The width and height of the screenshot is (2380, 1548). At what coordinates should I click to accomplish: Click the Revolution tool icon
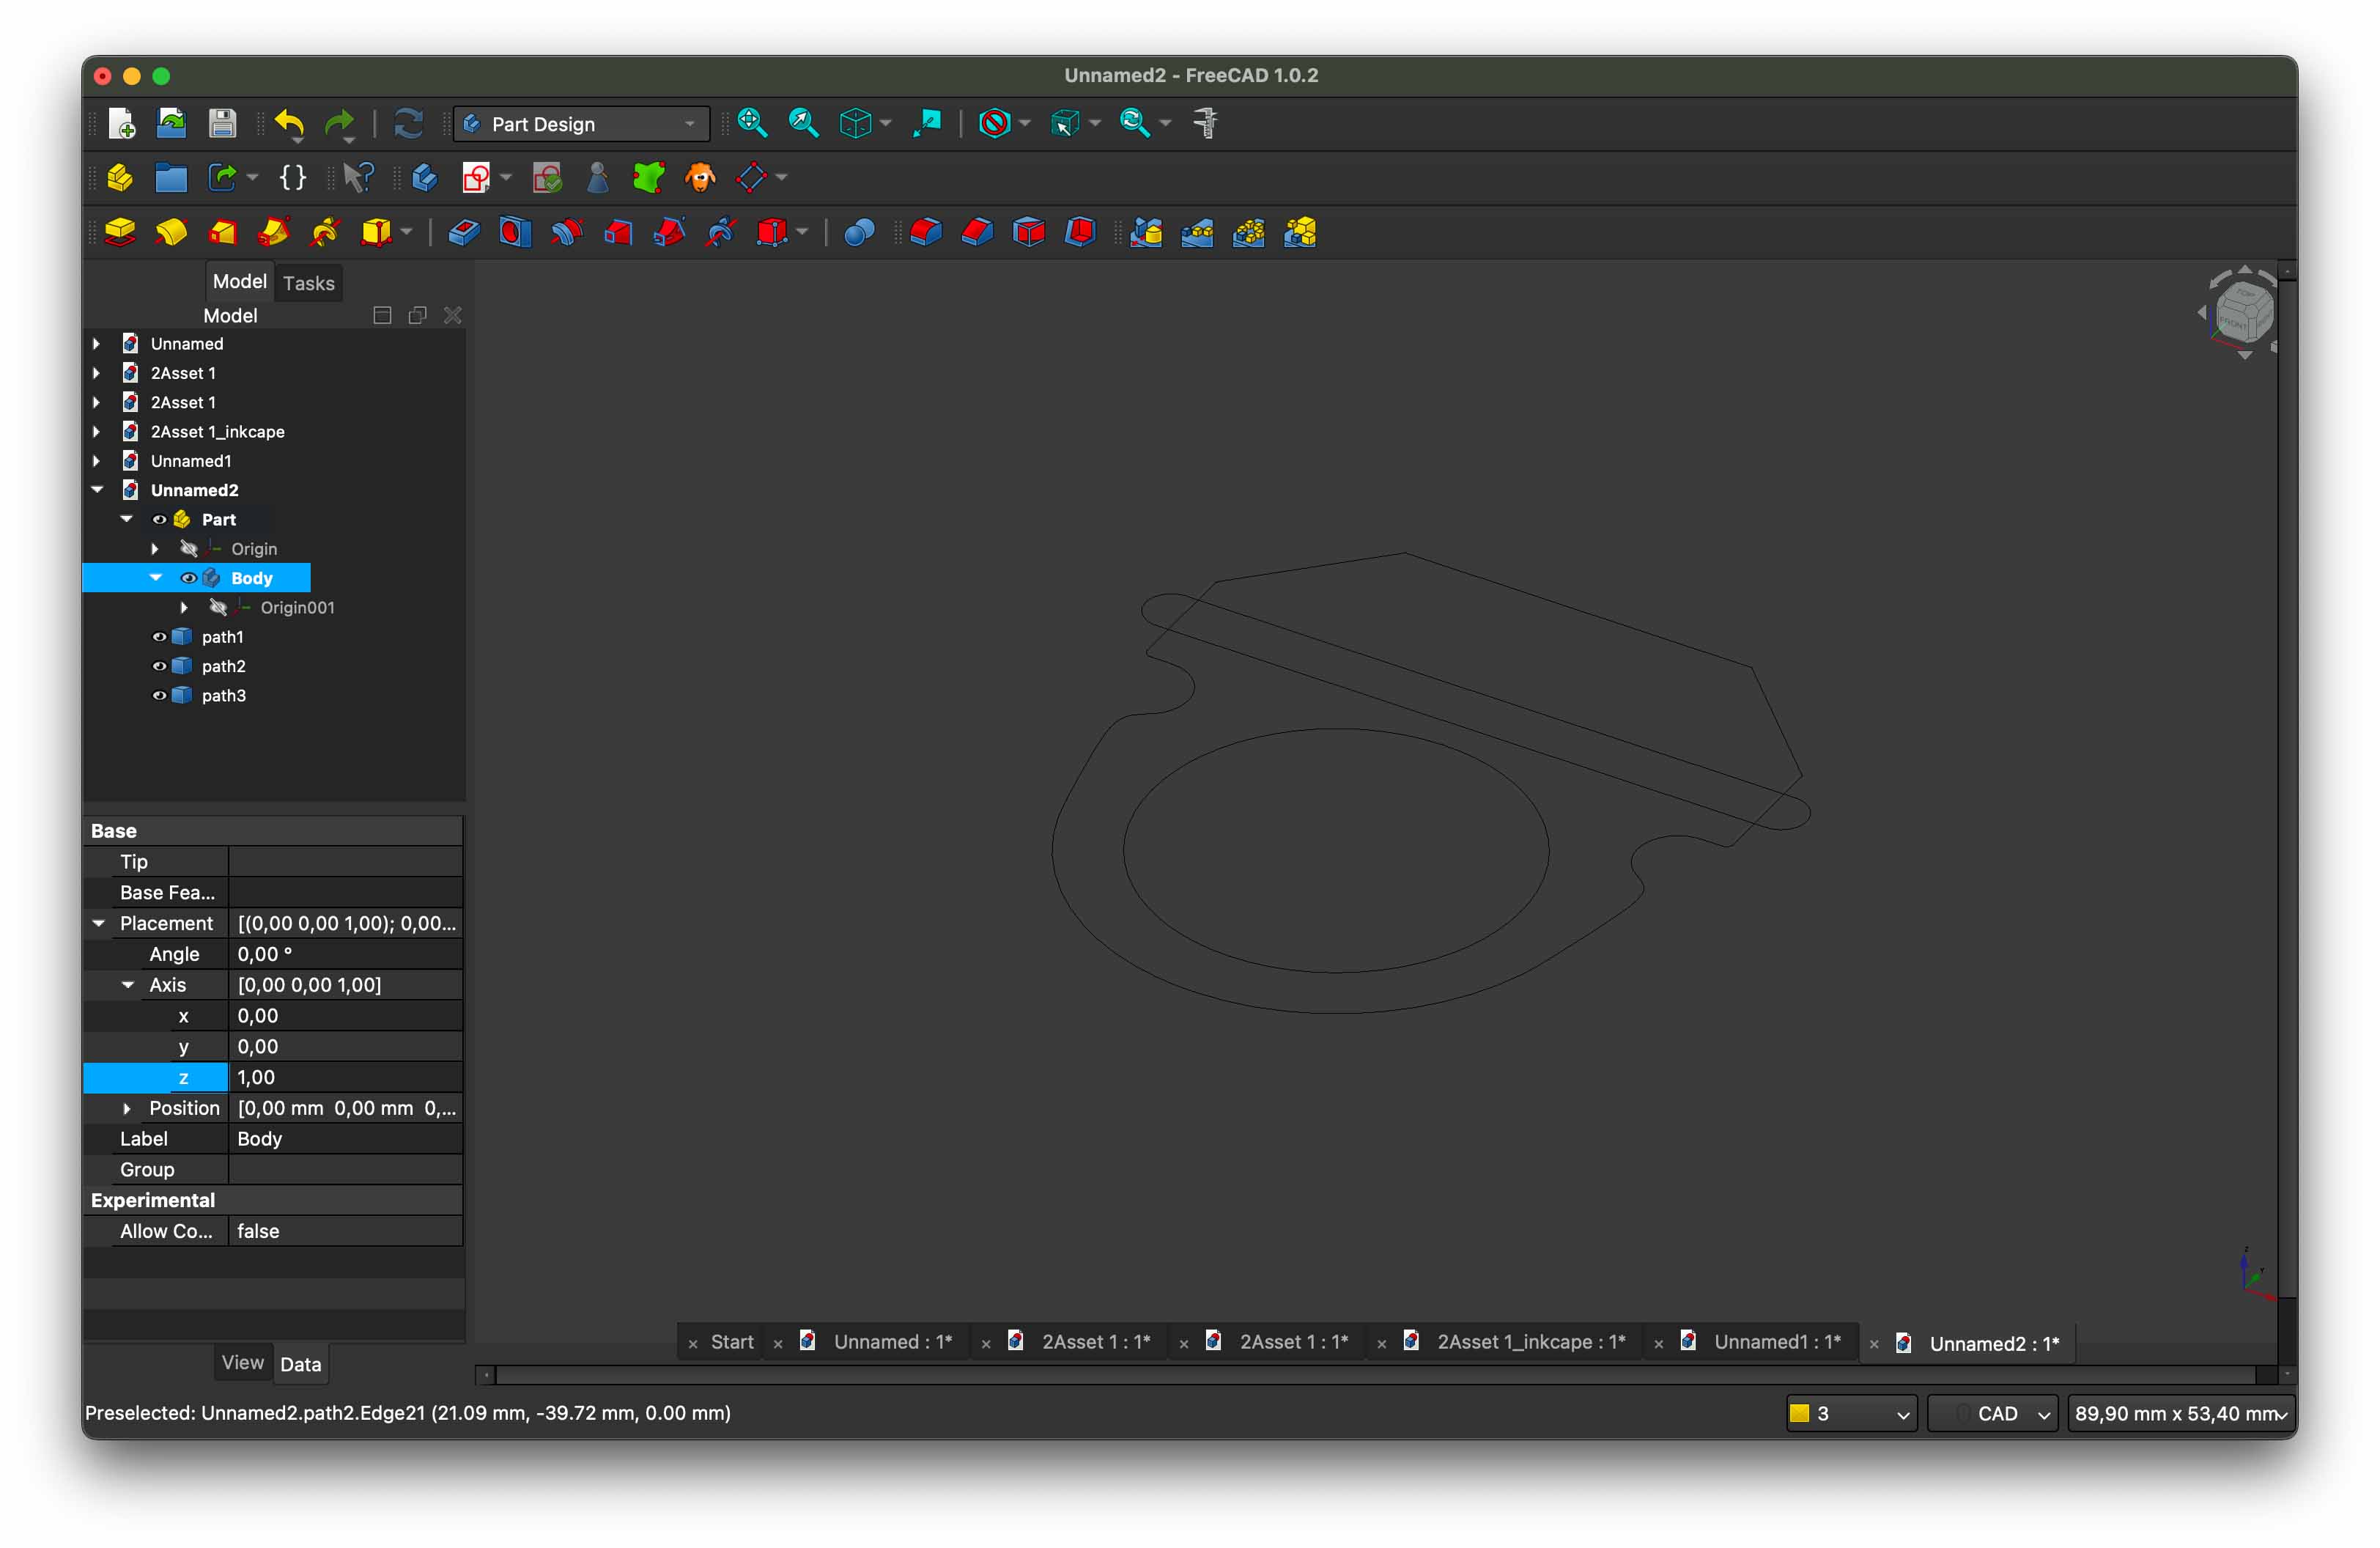tap(171, 233)
